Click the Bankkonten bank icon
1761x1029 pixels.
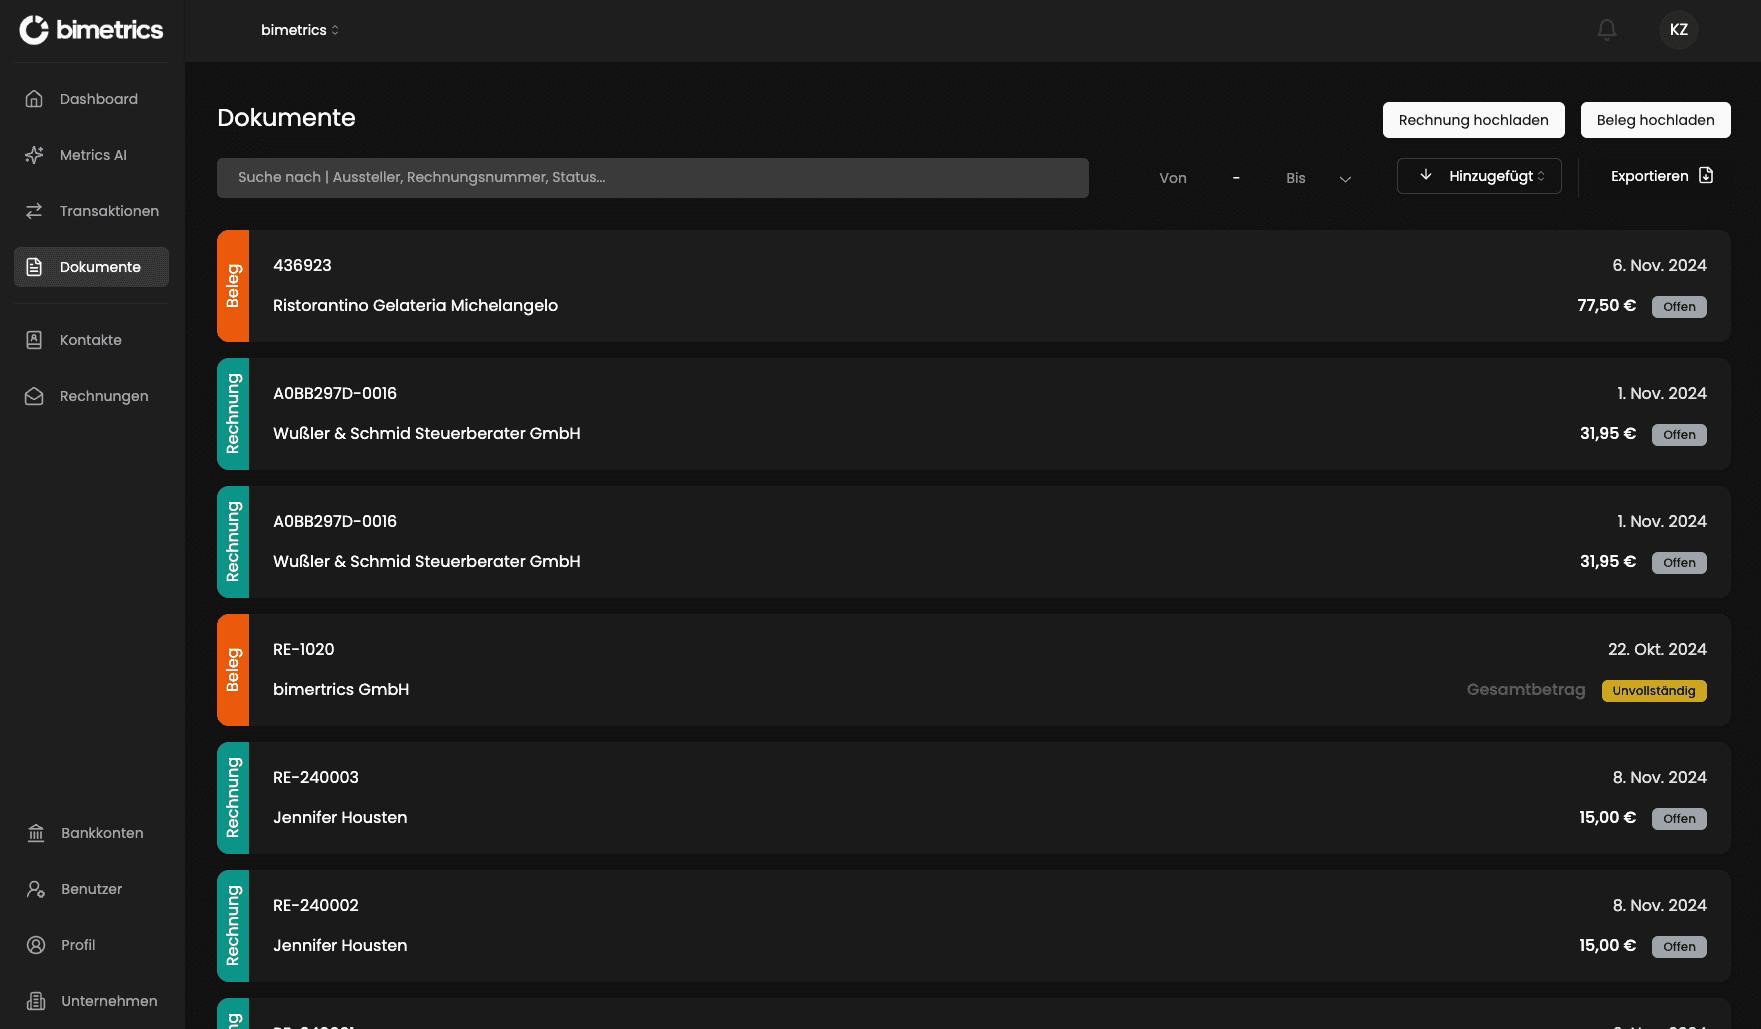(36, 833)
